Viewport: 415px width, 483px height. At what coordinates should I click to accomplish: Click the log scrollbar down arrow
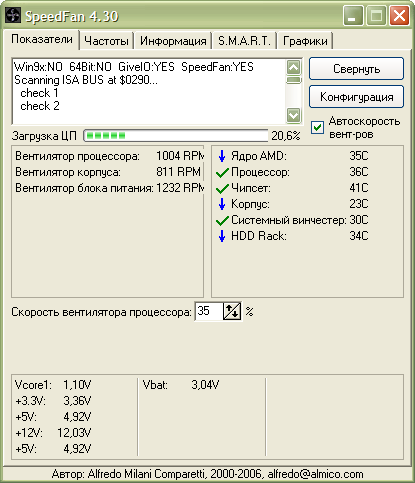tap(294, 115)
